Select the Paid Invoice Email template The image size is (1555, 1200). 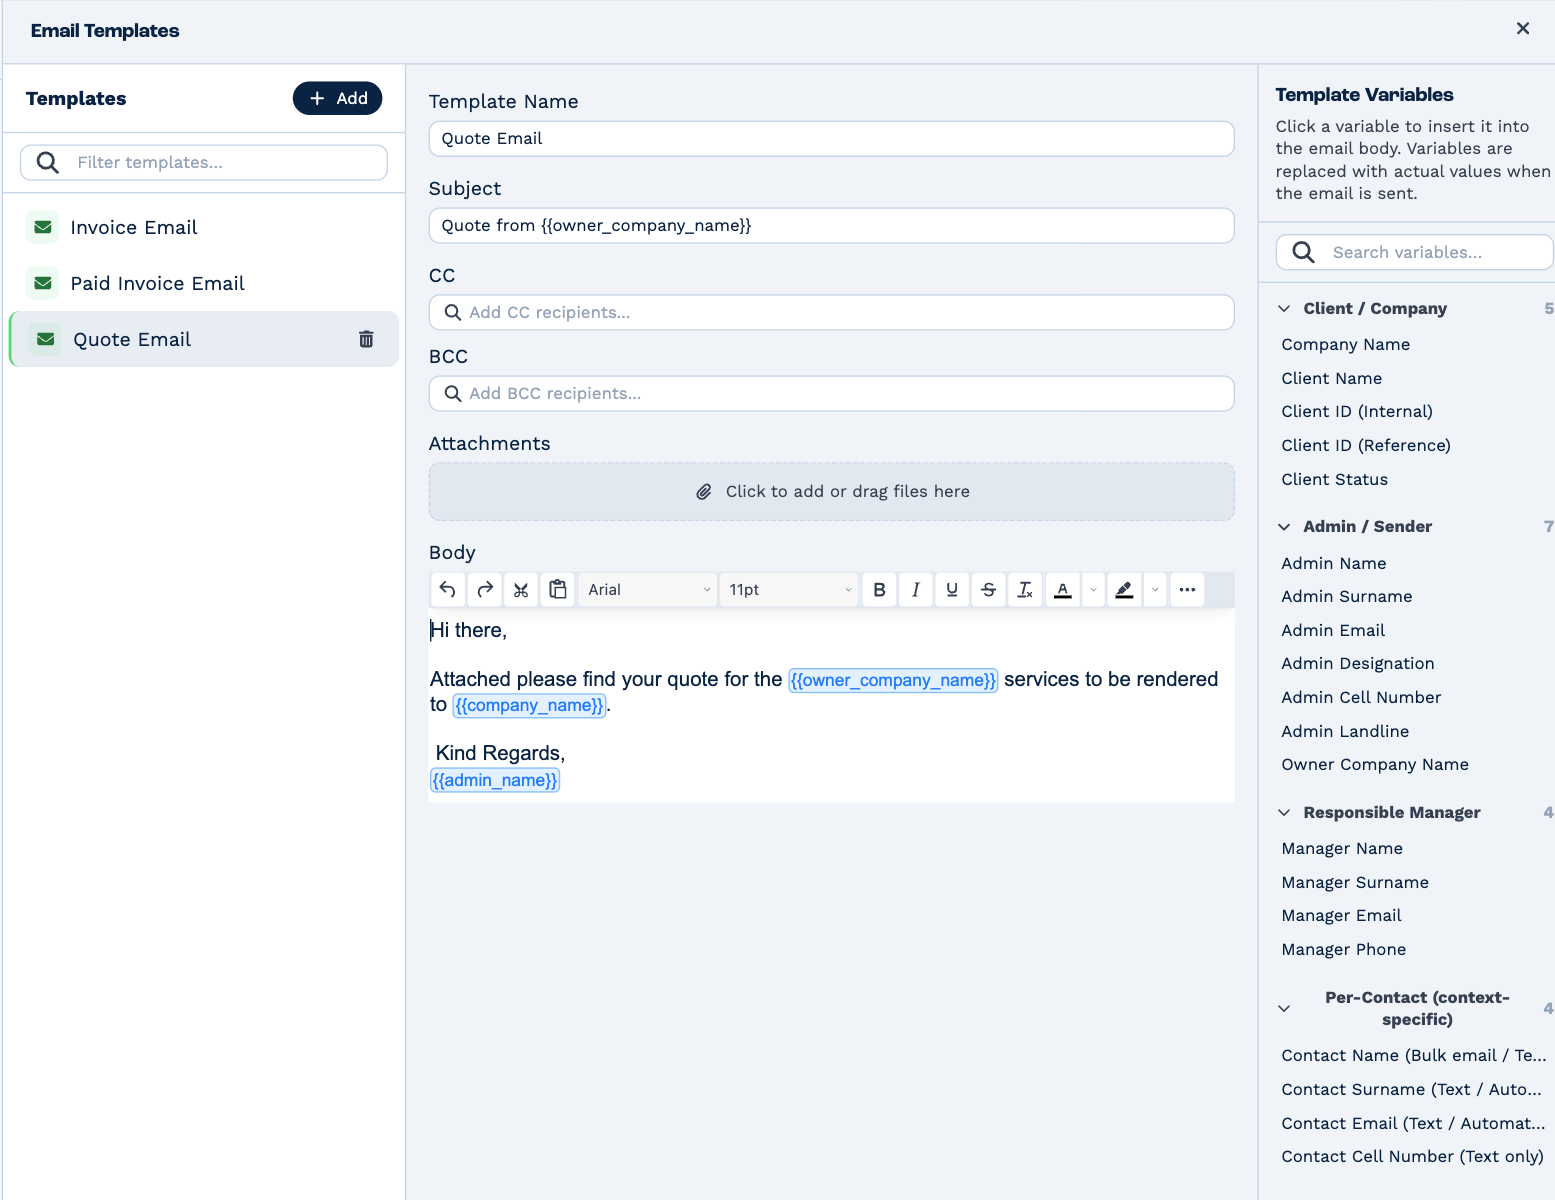204,283
